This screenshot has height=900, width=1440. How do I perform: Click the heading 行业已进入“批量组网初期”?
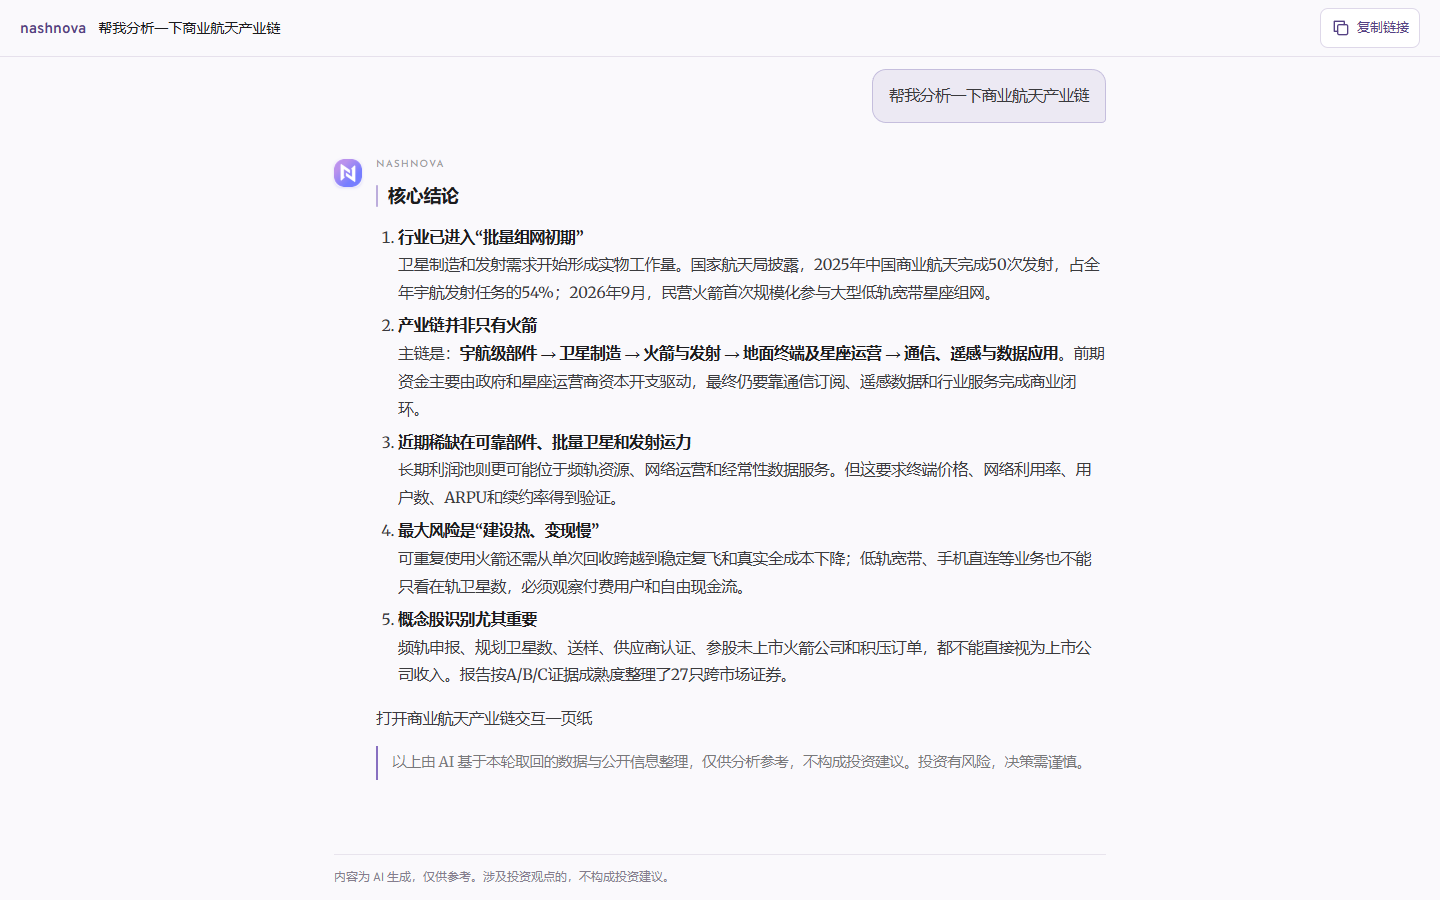tap(490, 237)
